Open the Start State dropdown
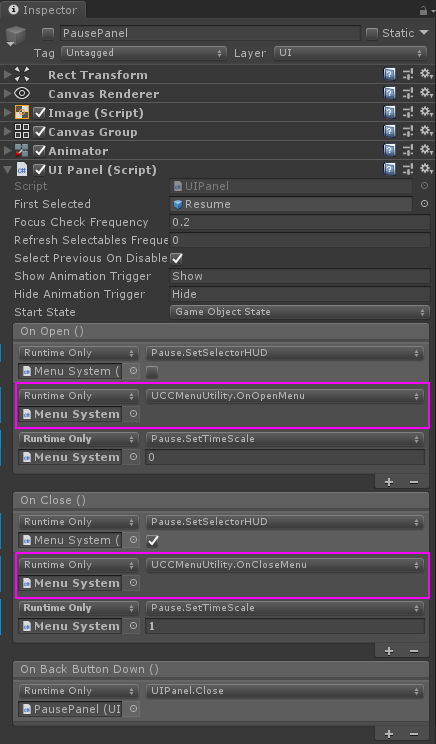Image resolution: width=436 pixels, height=744 pixels. click(x=299, y=312)
